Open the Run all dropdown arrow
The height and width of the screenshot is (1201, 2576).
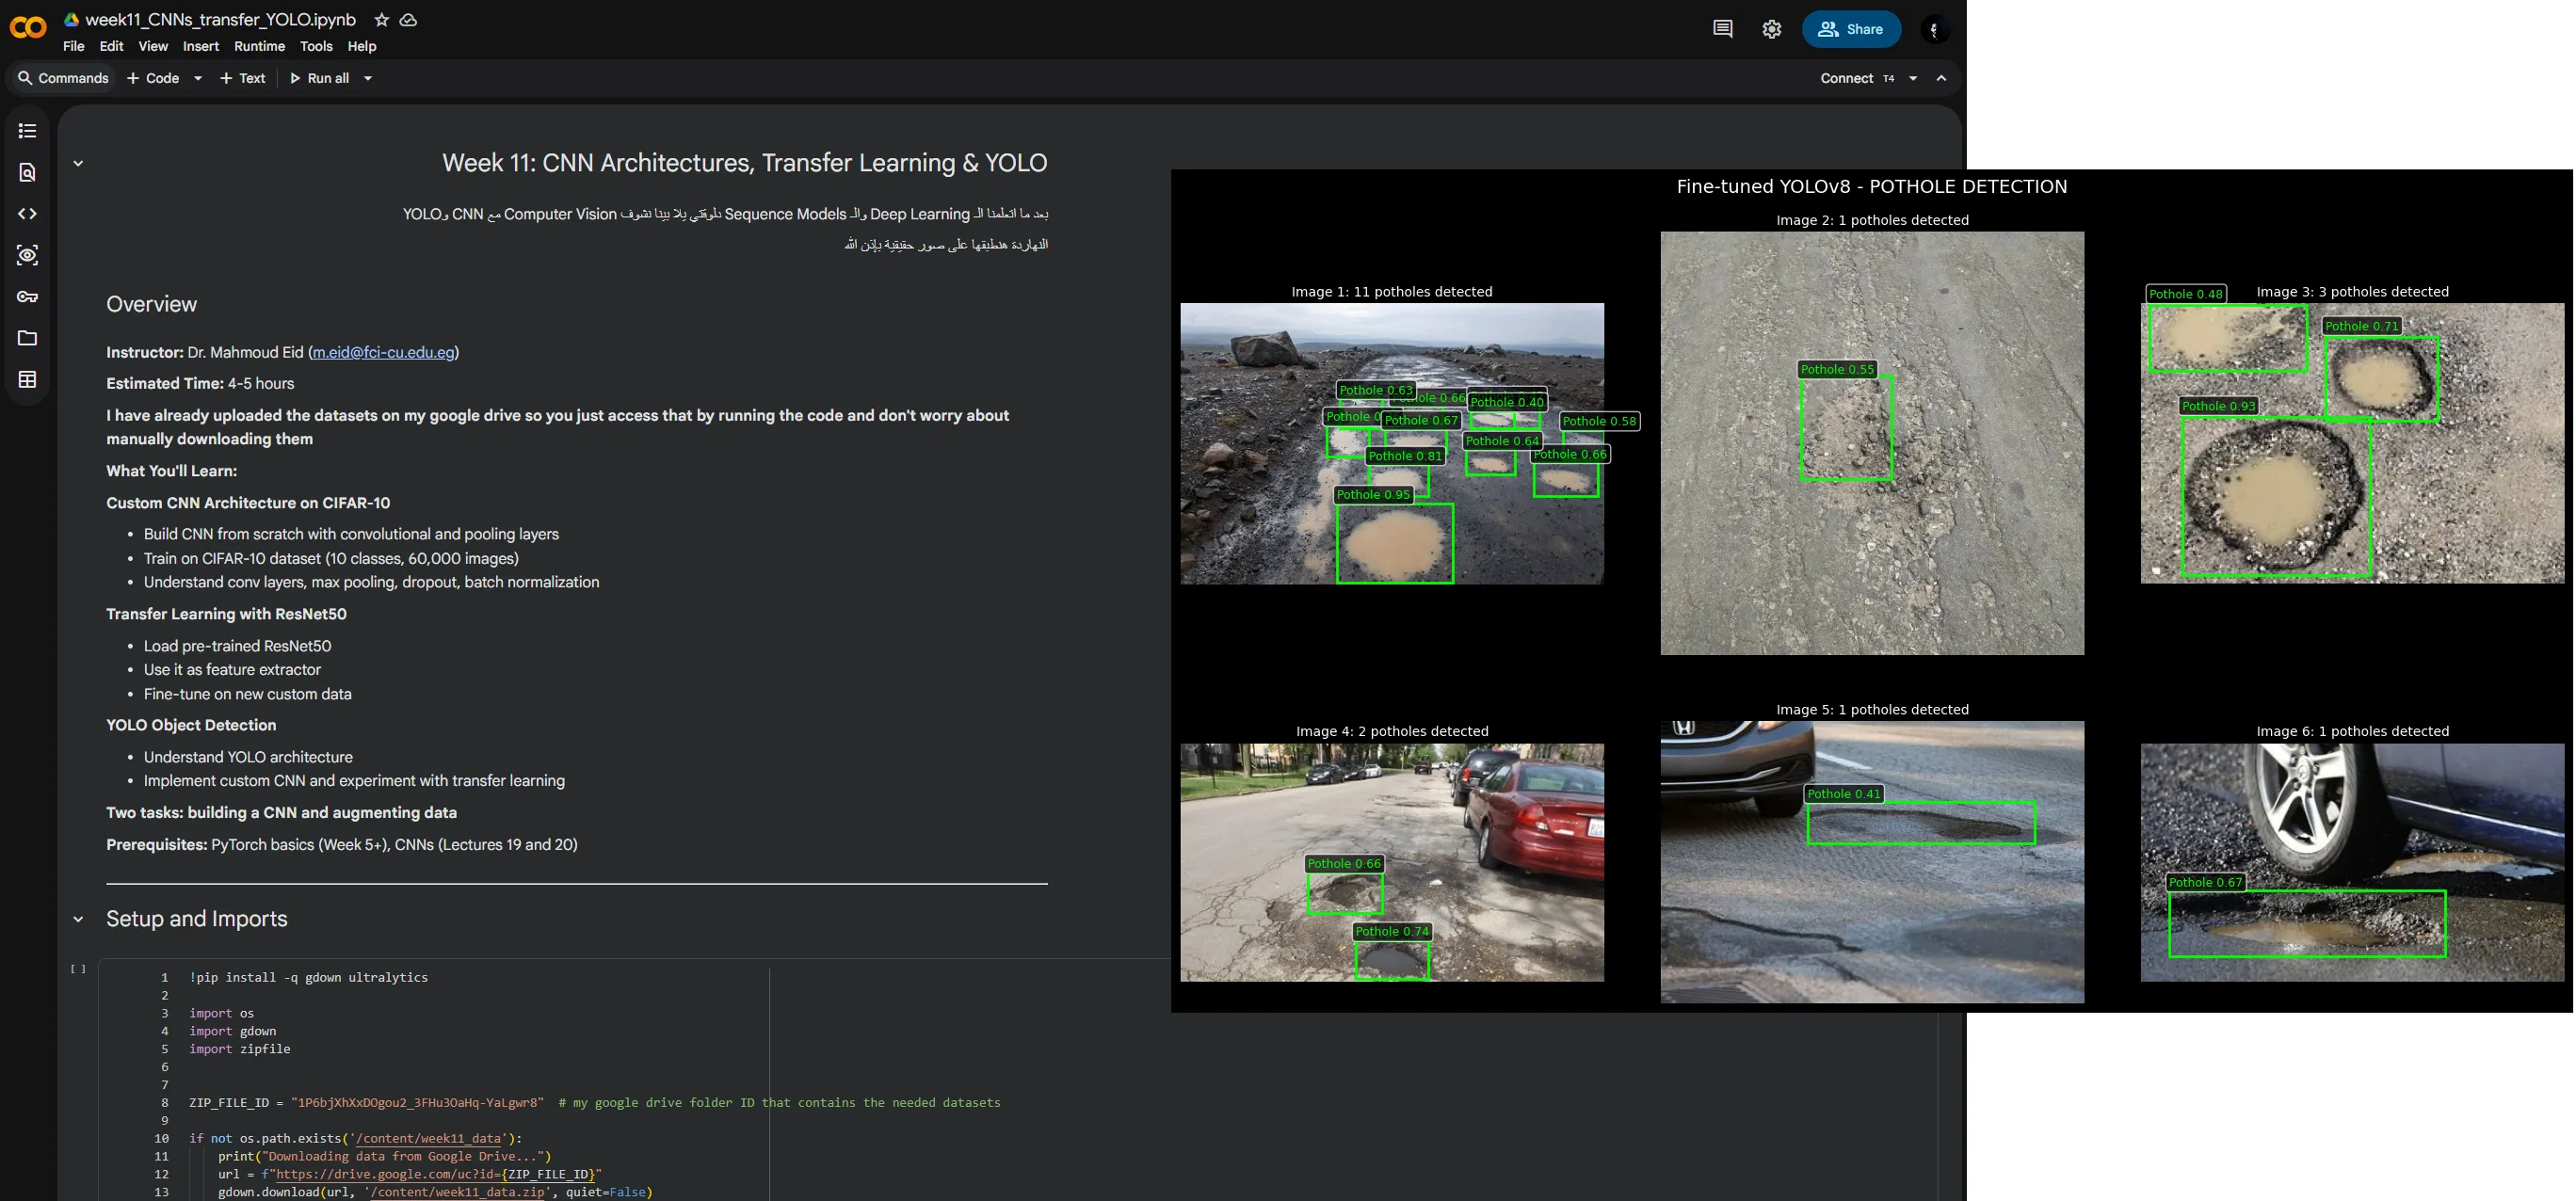point(368,78)
